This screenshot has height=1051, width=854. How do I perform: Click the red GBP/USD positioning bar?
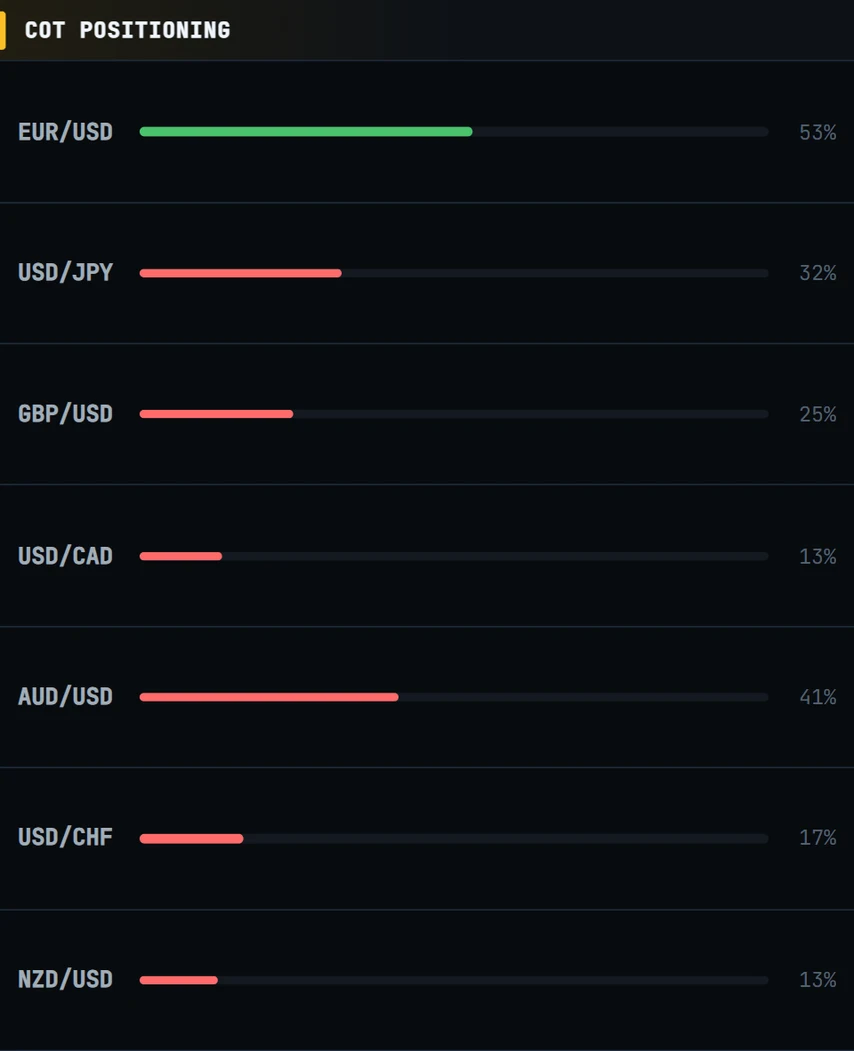pos(217,414)
